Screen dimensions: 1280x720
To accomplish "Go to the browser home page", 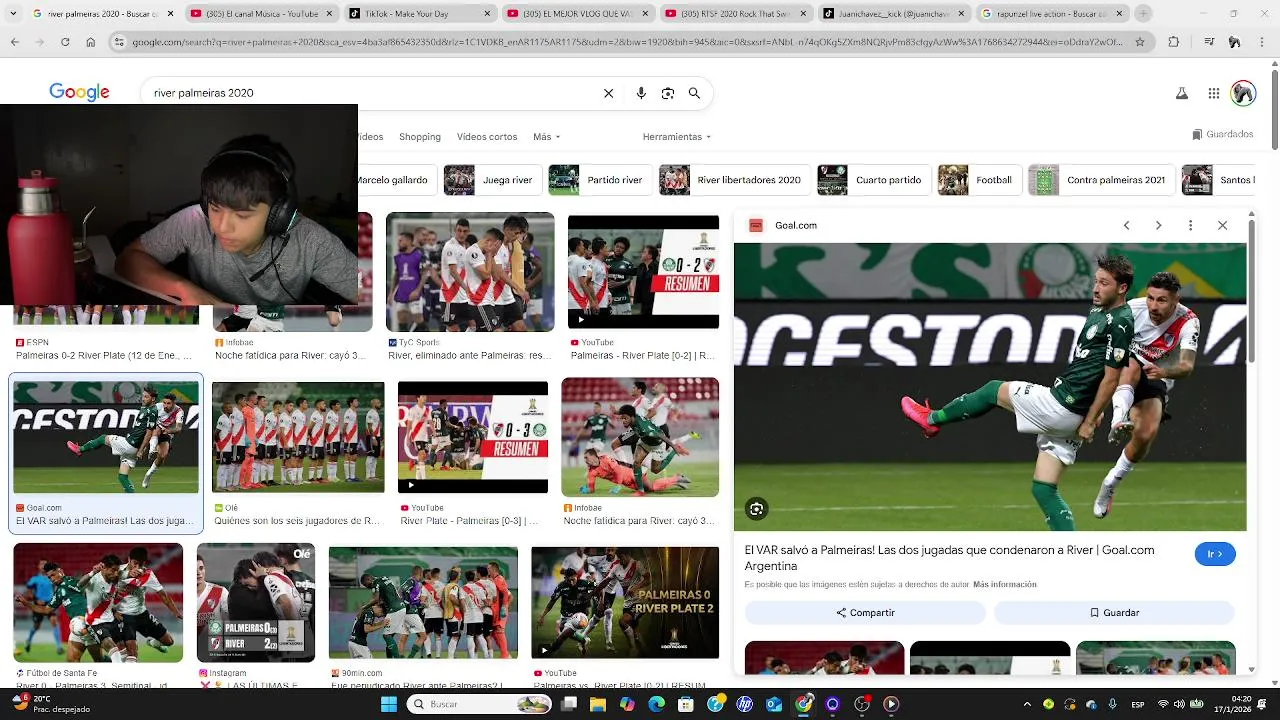I will (90, 42).
